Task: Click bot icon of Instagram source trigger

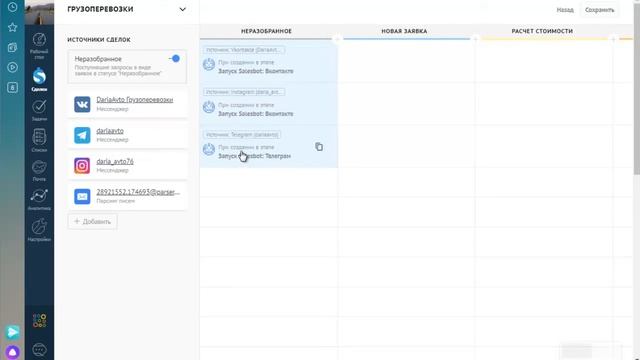Action: click(209, 107)
